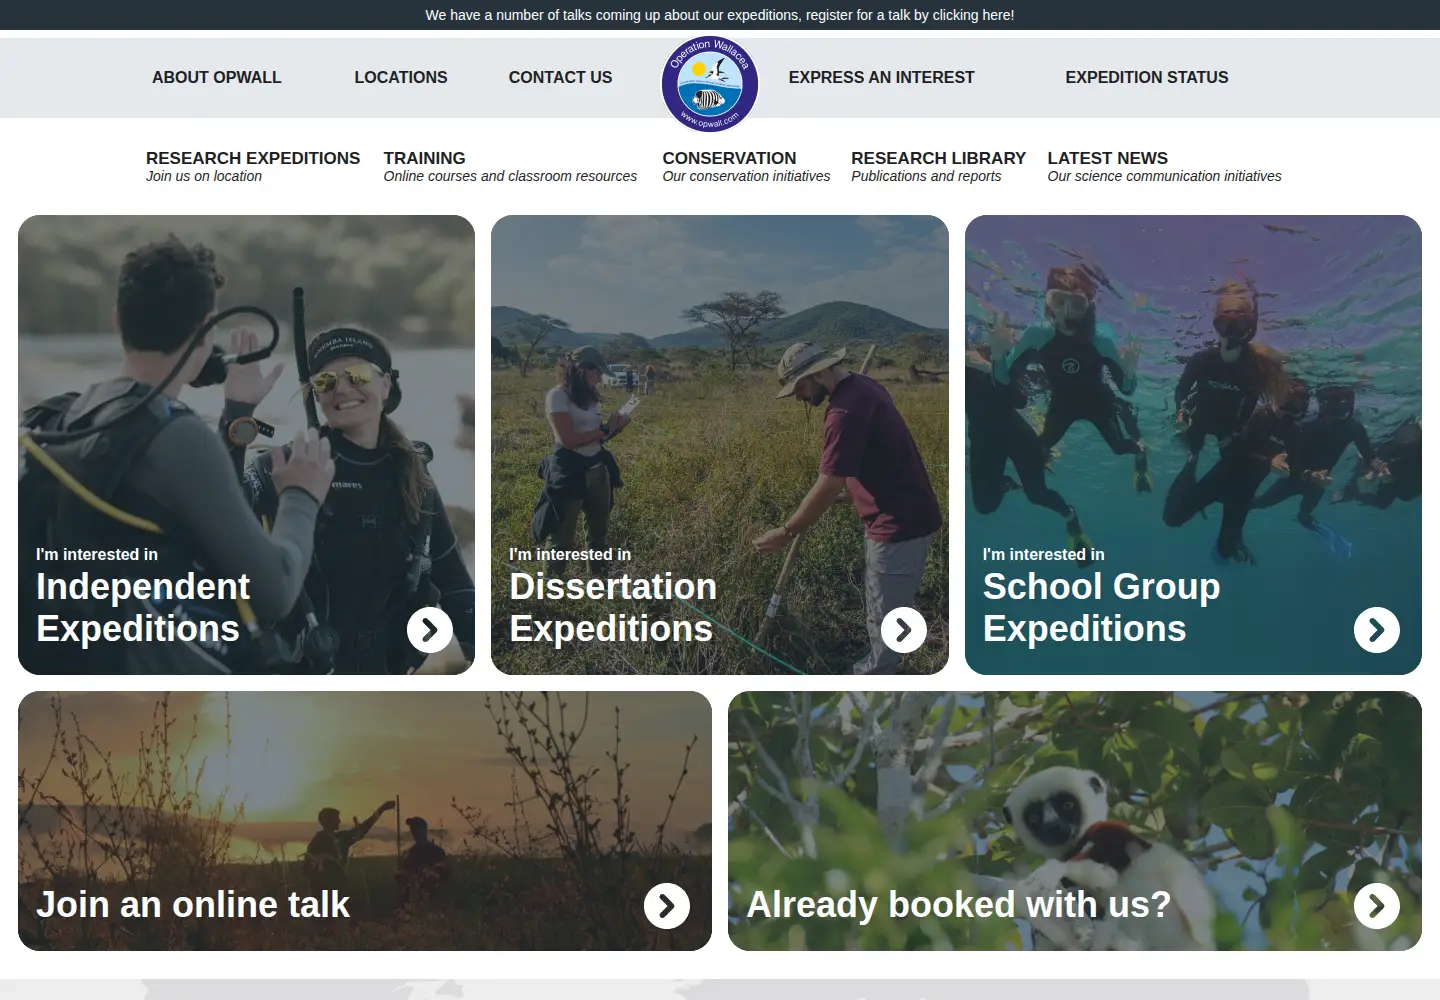Click the Operation Wallacea logo

pyautogui.click(x=710, y=85)
